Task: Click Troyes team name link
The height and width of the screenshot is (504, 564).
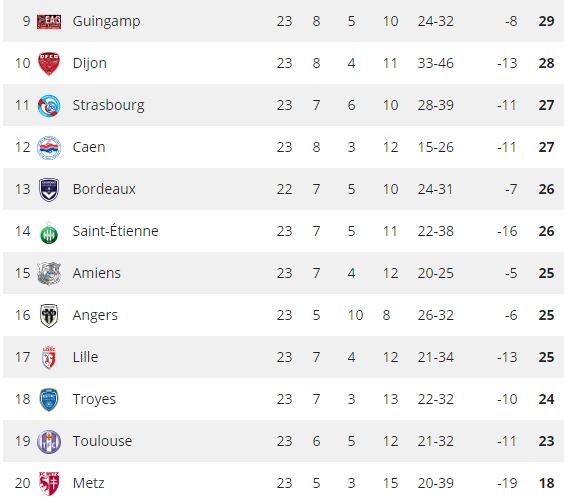Action: [94, 400]
